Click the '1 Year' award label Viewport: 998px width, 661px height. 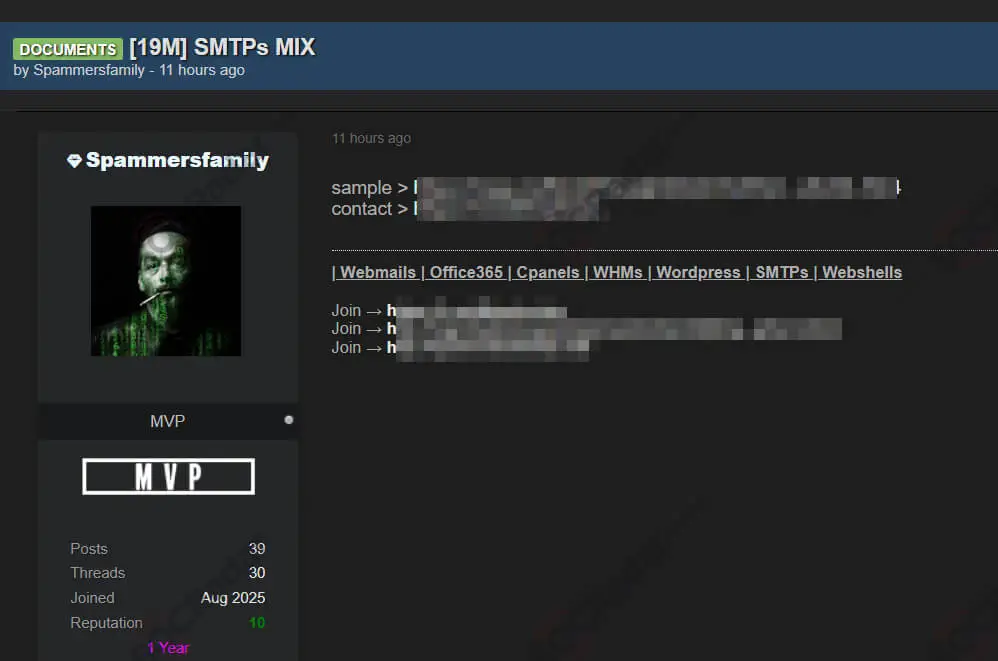[x=168, y=648]
